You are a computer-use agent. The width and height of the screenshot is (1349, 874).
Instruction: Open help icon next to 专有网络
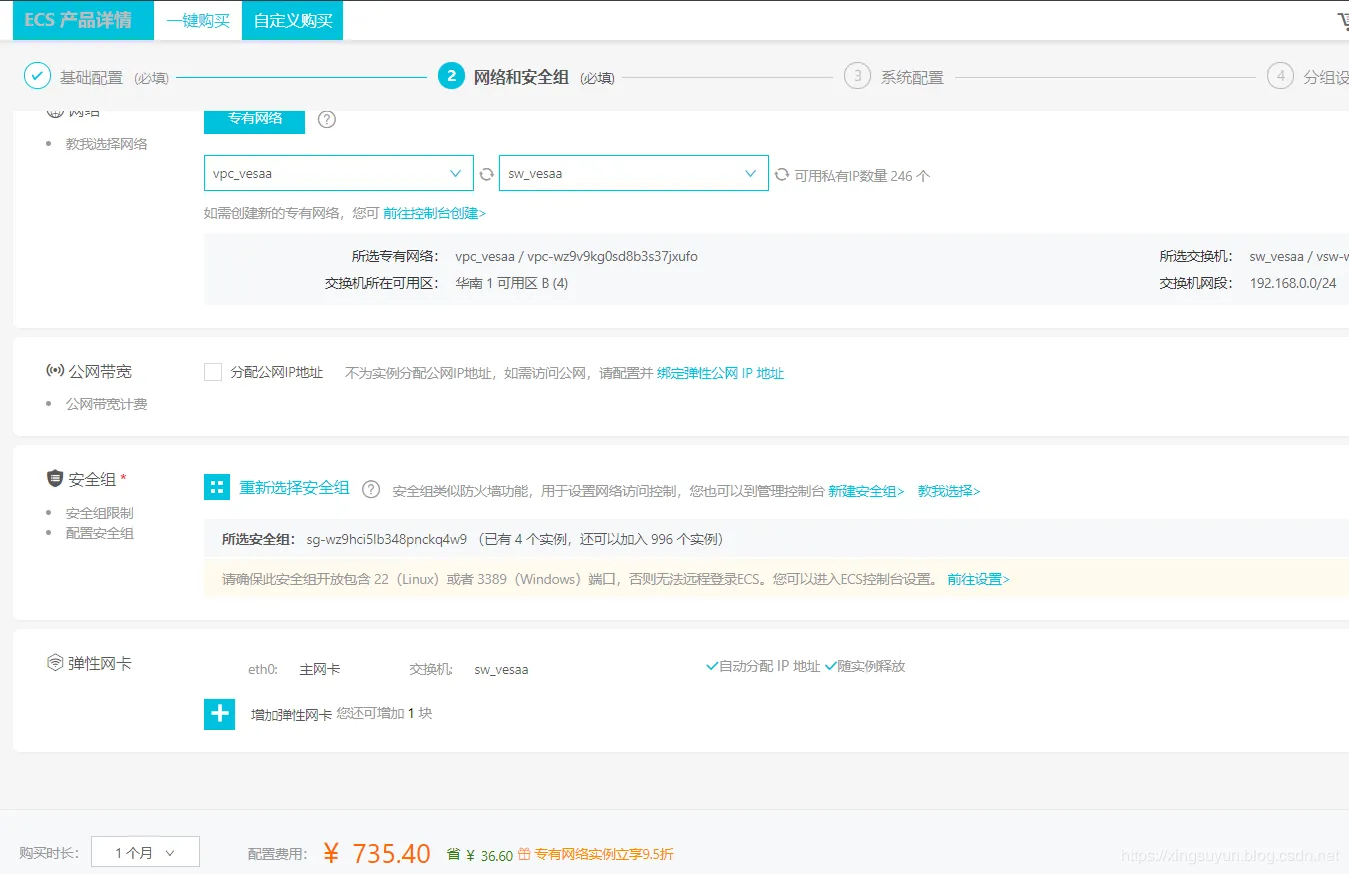point(327,119)
